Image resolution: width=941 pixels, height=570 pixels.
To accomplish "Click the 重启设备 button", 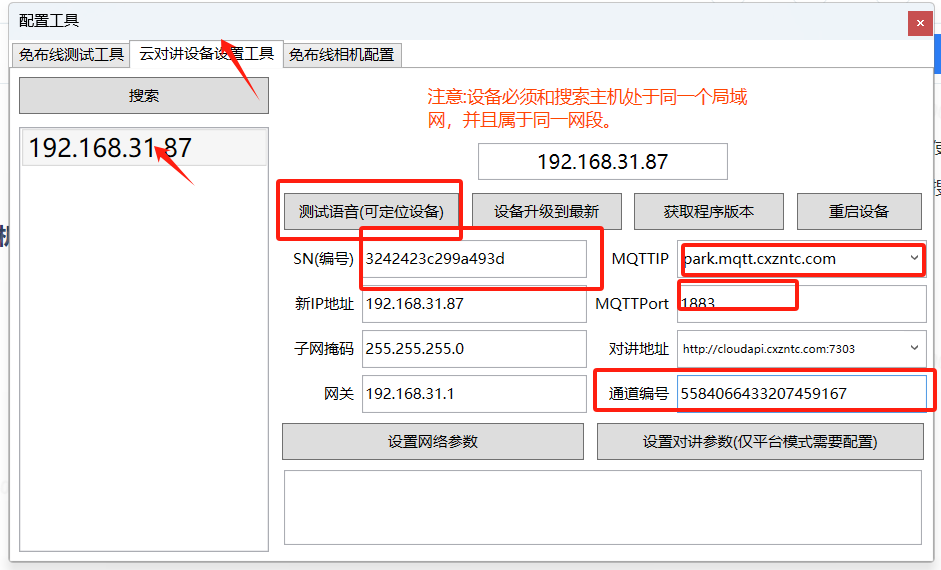I will tap(859, 211).
